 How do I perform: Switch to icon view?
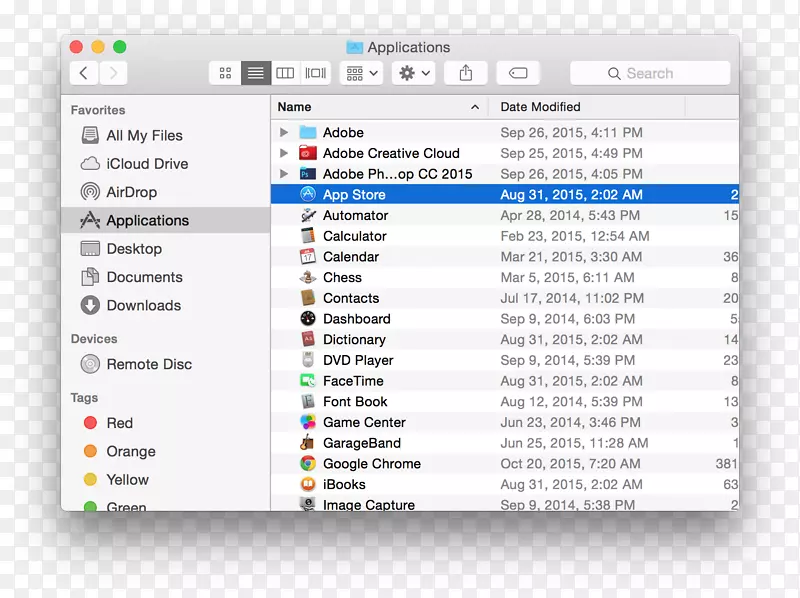pos(225,73)
